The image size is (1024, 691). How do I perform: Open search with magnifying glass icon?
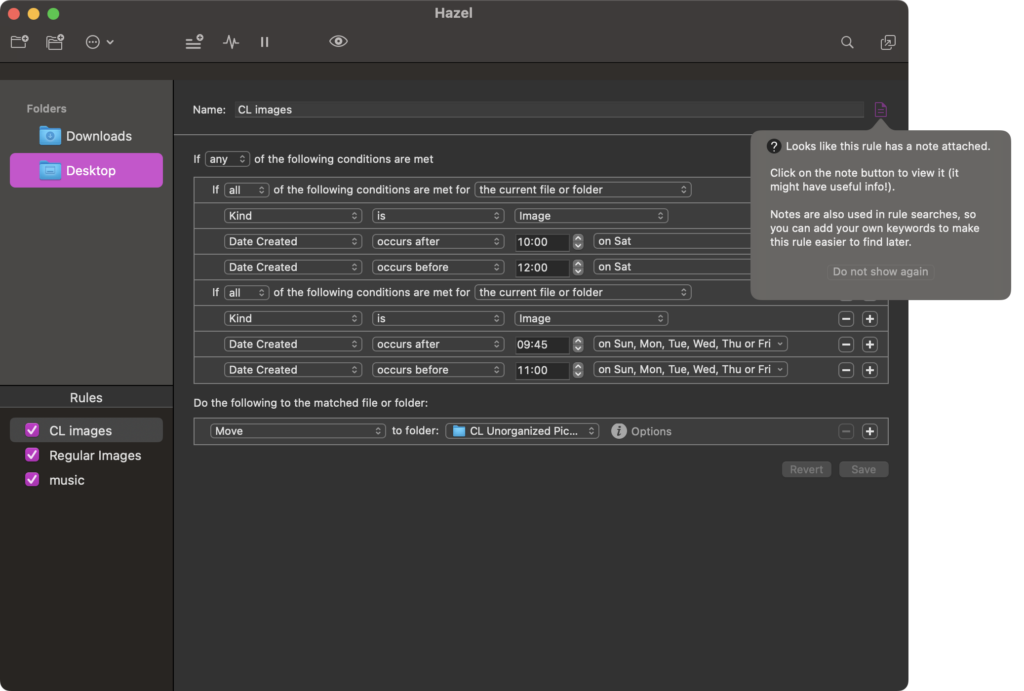[x=847, y=42]
